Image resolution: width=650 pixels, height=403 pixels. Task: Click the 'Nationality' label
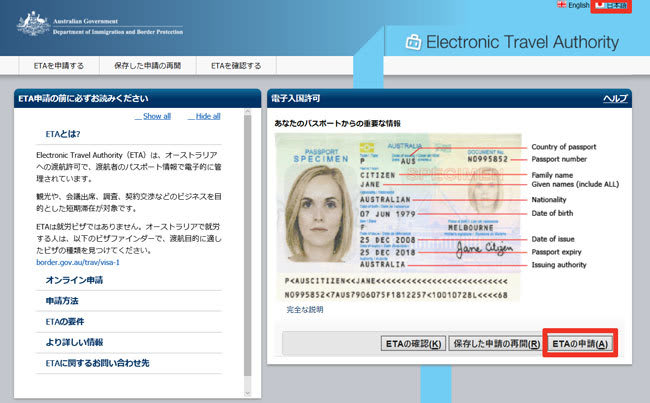coord(549,200)
